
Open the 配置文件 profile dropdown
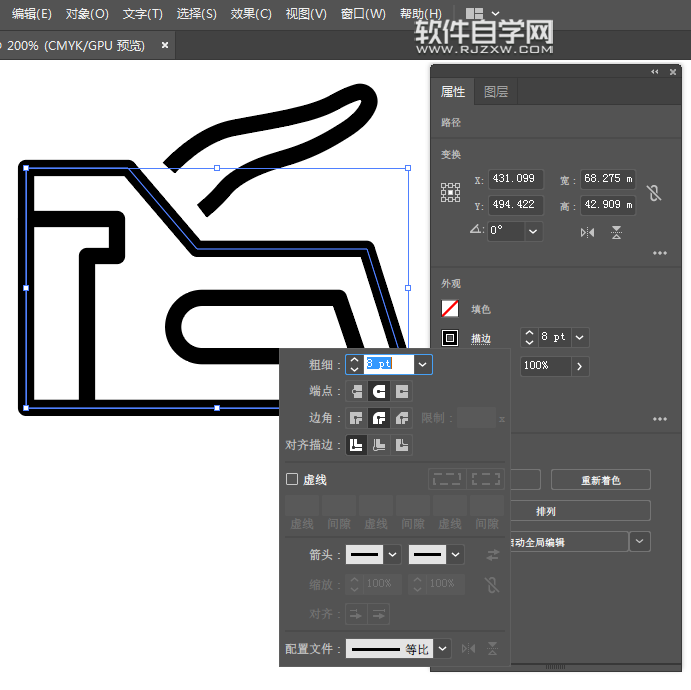click(x=442, y=649)
